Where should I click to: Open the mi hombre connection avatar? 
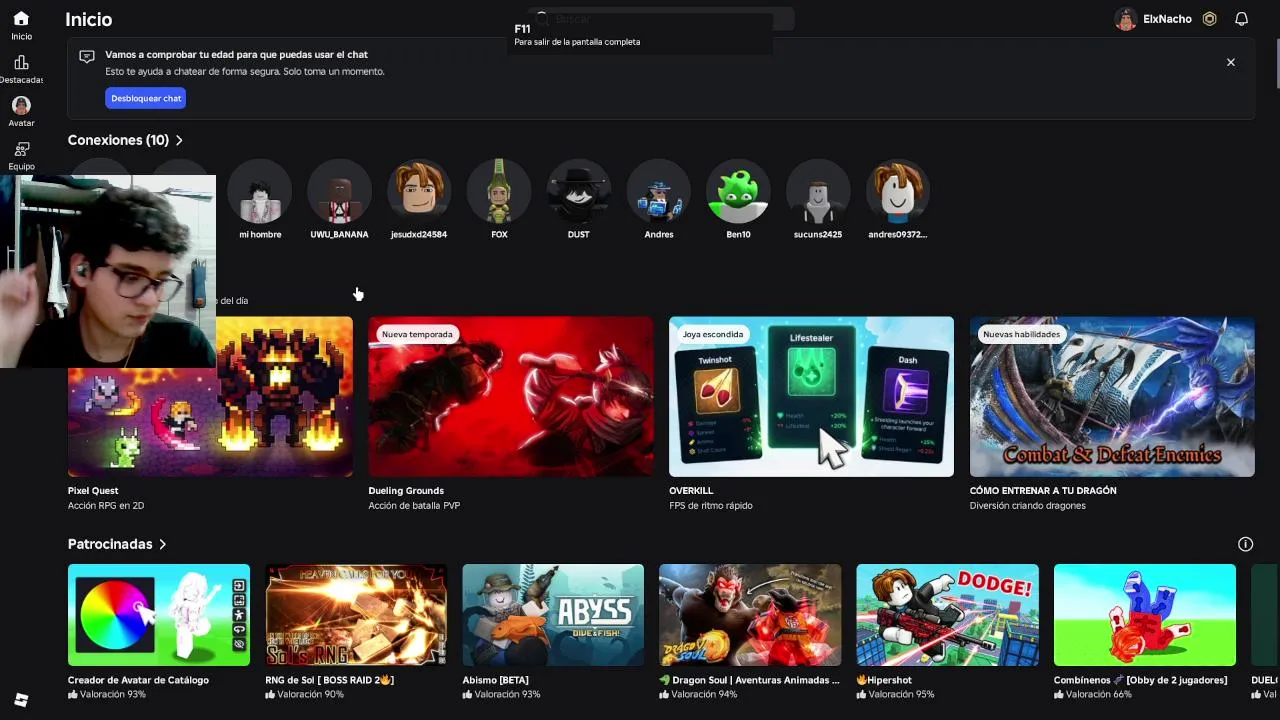(260, 191)
